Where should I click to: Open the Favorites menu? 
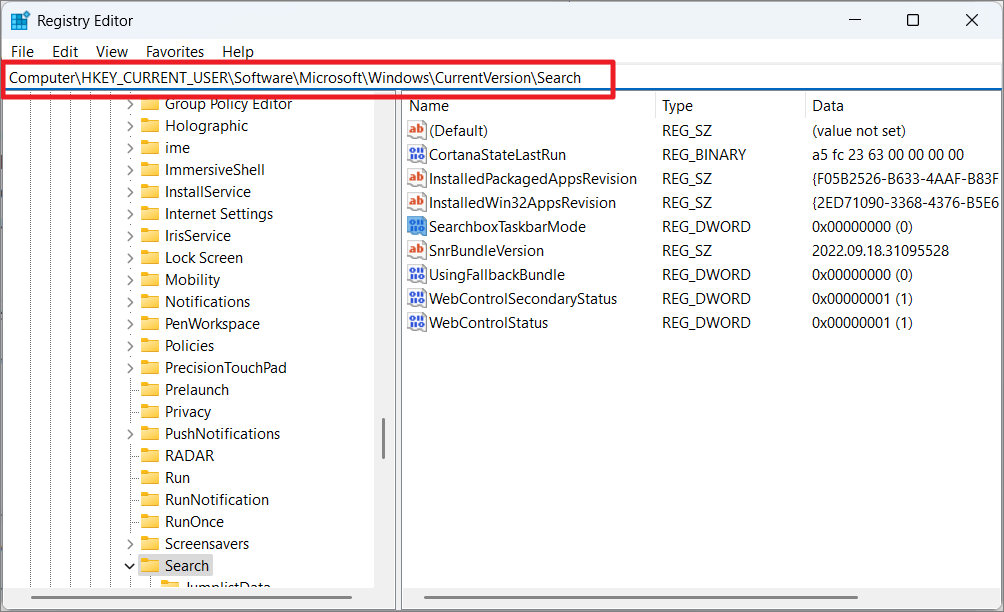174,52
